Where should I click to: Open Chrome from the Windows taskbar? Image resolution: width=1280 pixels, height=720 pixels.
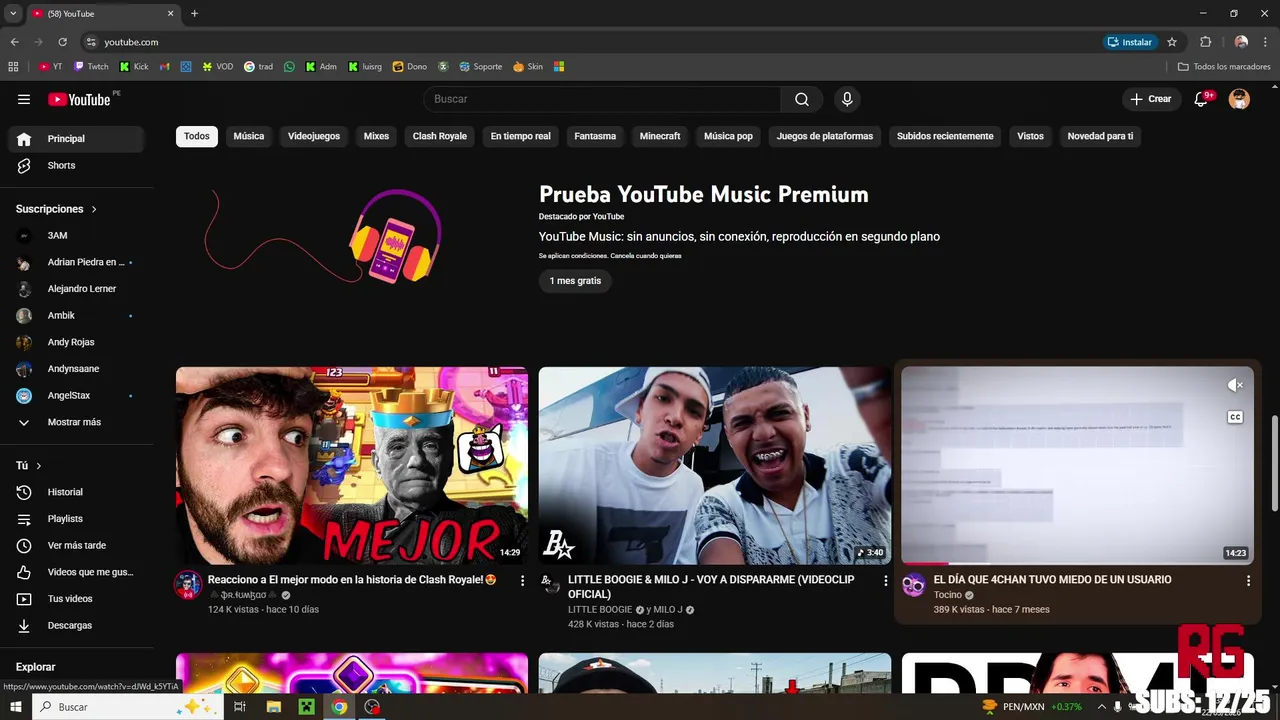(x=340, y=707)
